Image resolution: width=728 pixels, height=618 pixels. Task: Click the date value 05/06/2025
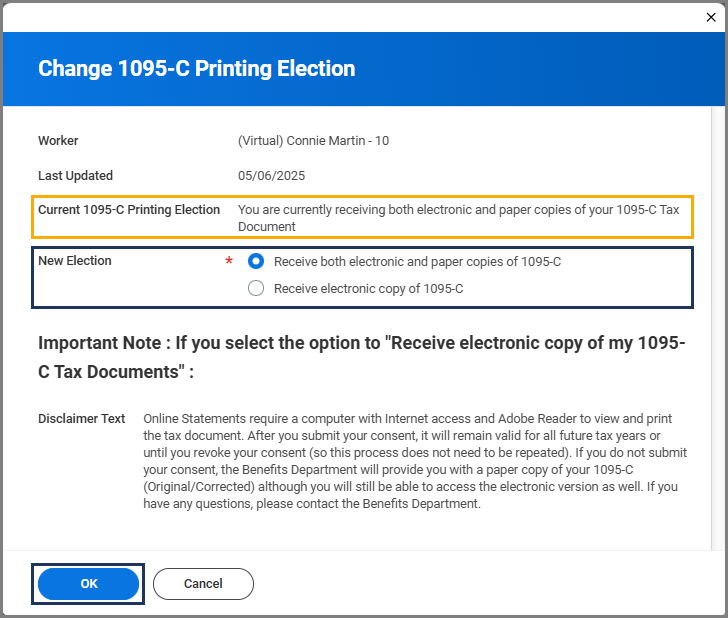tap(271, 176)
